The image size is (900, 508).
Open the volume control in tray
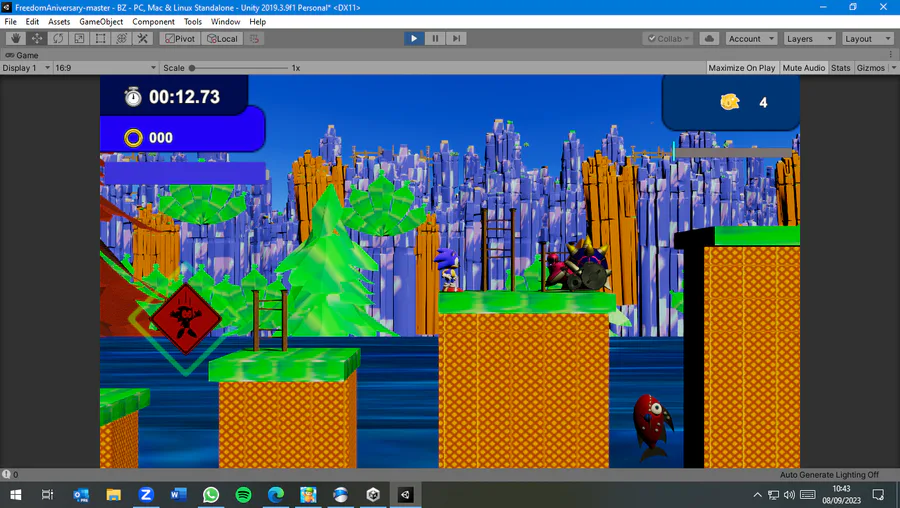click(790, 495)
